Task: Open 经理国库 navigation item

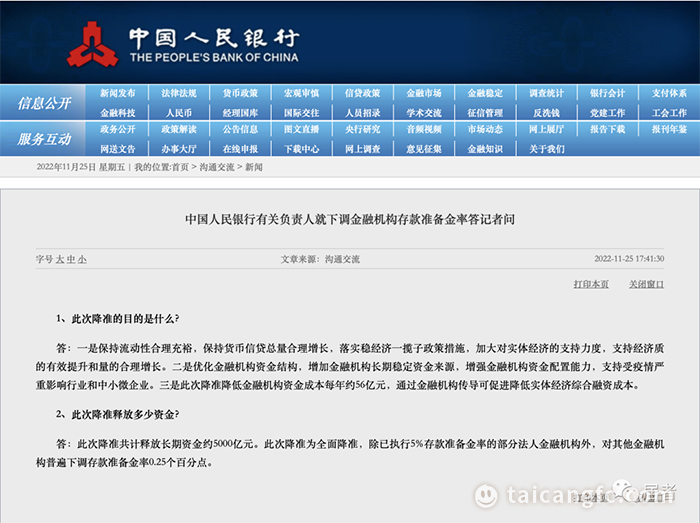Action: coord(240,113)
